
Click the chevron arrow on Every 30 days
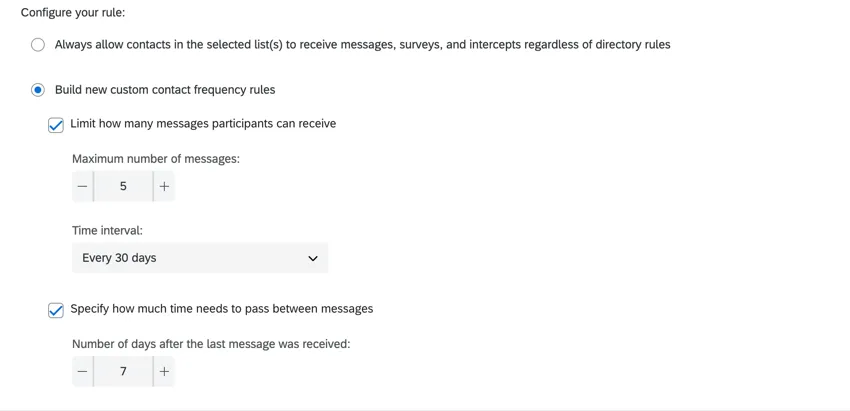312,258
